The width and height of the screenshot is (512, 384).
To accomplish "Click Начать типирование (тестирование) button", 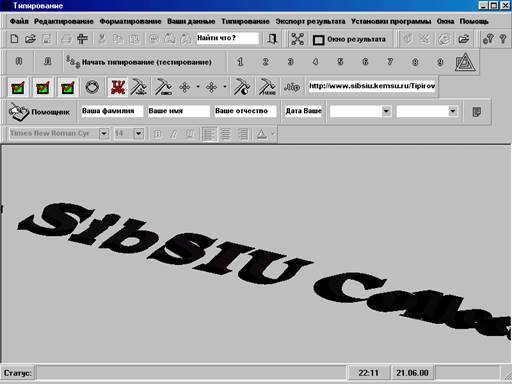I will pos(139,62).
